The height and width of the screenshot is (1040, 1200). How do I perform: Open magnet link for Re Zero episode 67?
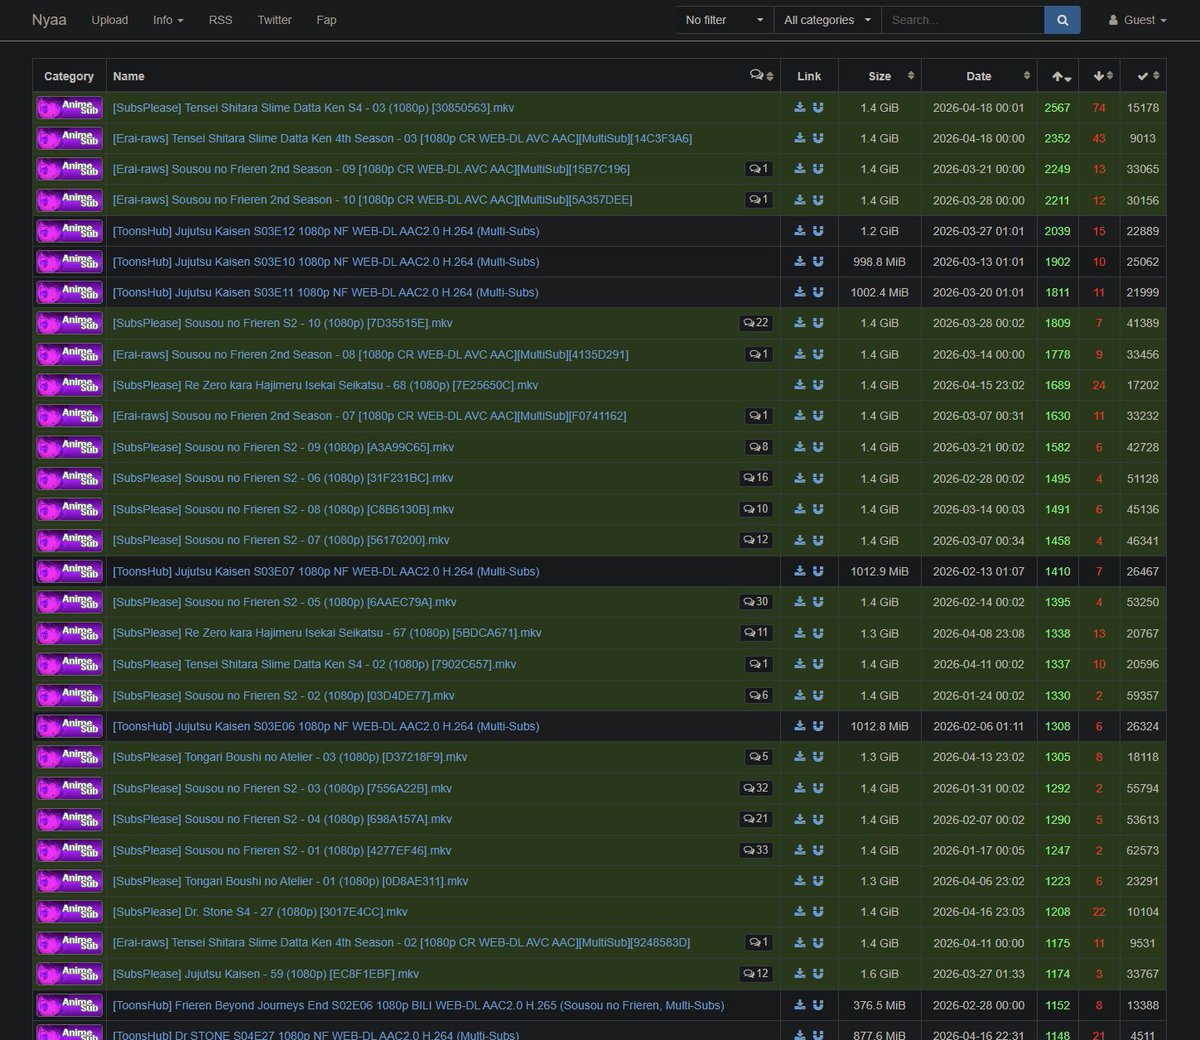coord(818,633)
